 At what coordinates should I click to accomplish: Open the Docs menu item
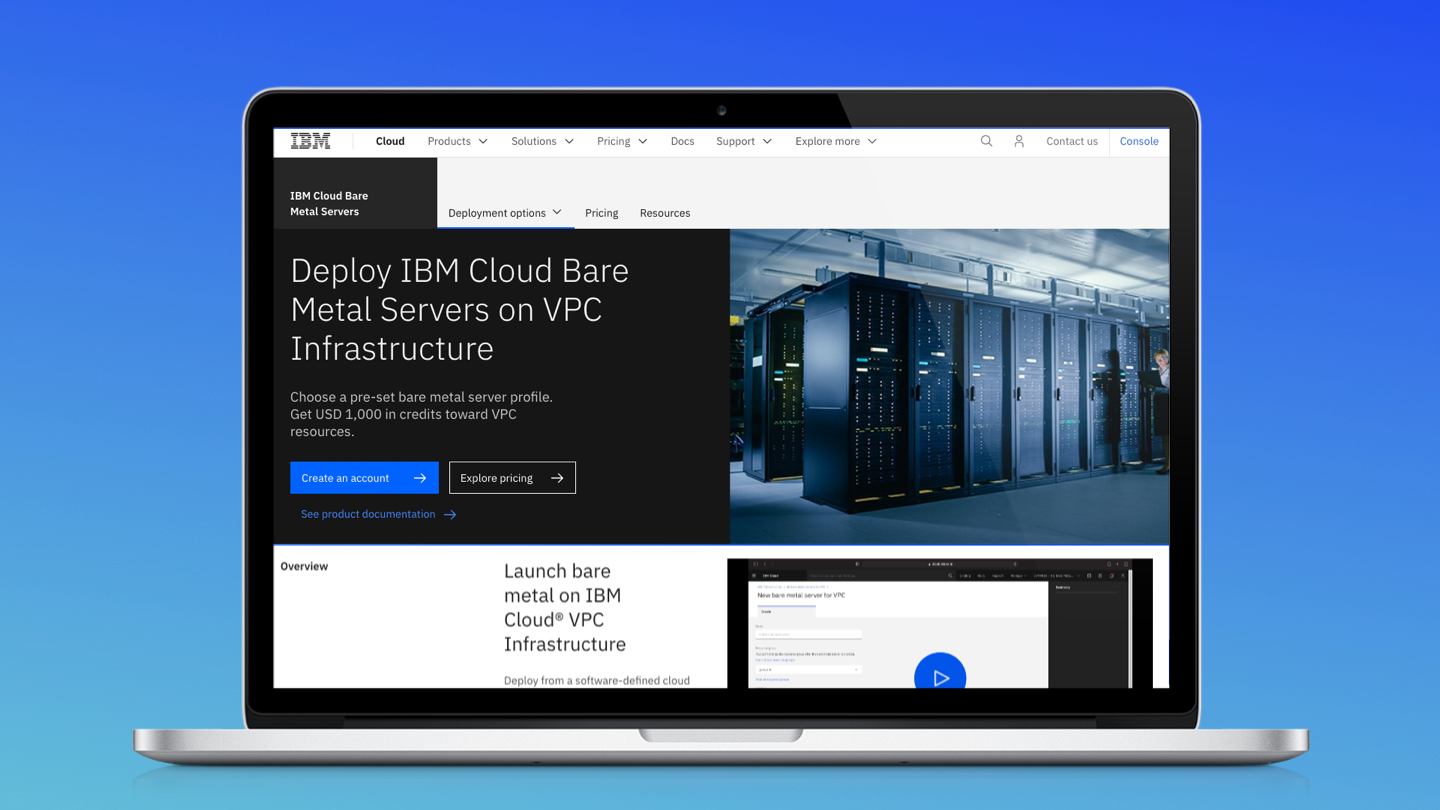click(x=682, y=141)
